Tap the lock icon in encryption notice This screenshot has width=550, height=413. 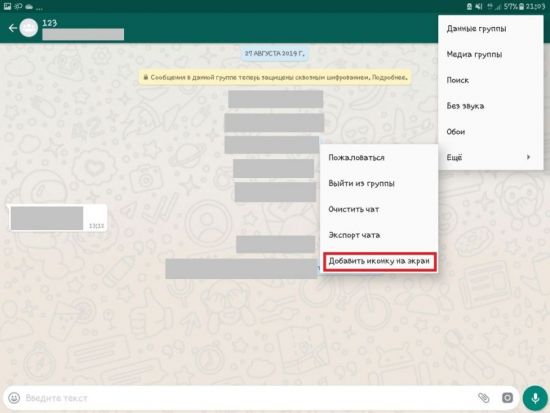pyautogui.click(x=146, y=77)
